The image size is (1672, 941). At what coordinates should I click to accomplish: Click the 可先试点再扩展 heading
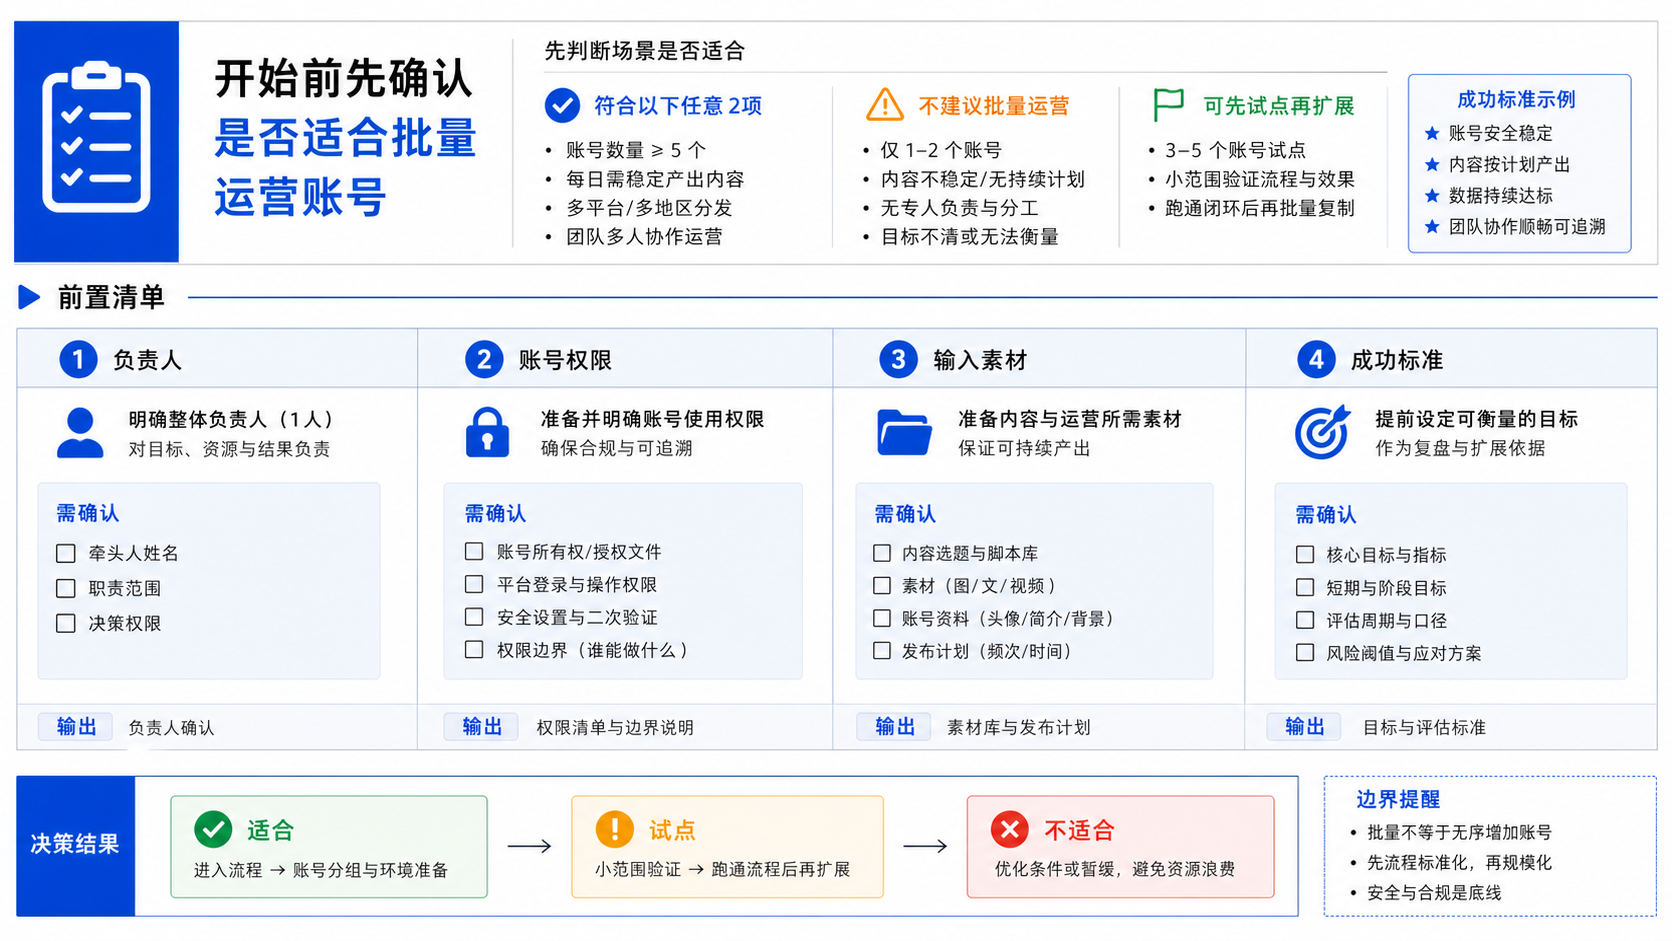1279,105
